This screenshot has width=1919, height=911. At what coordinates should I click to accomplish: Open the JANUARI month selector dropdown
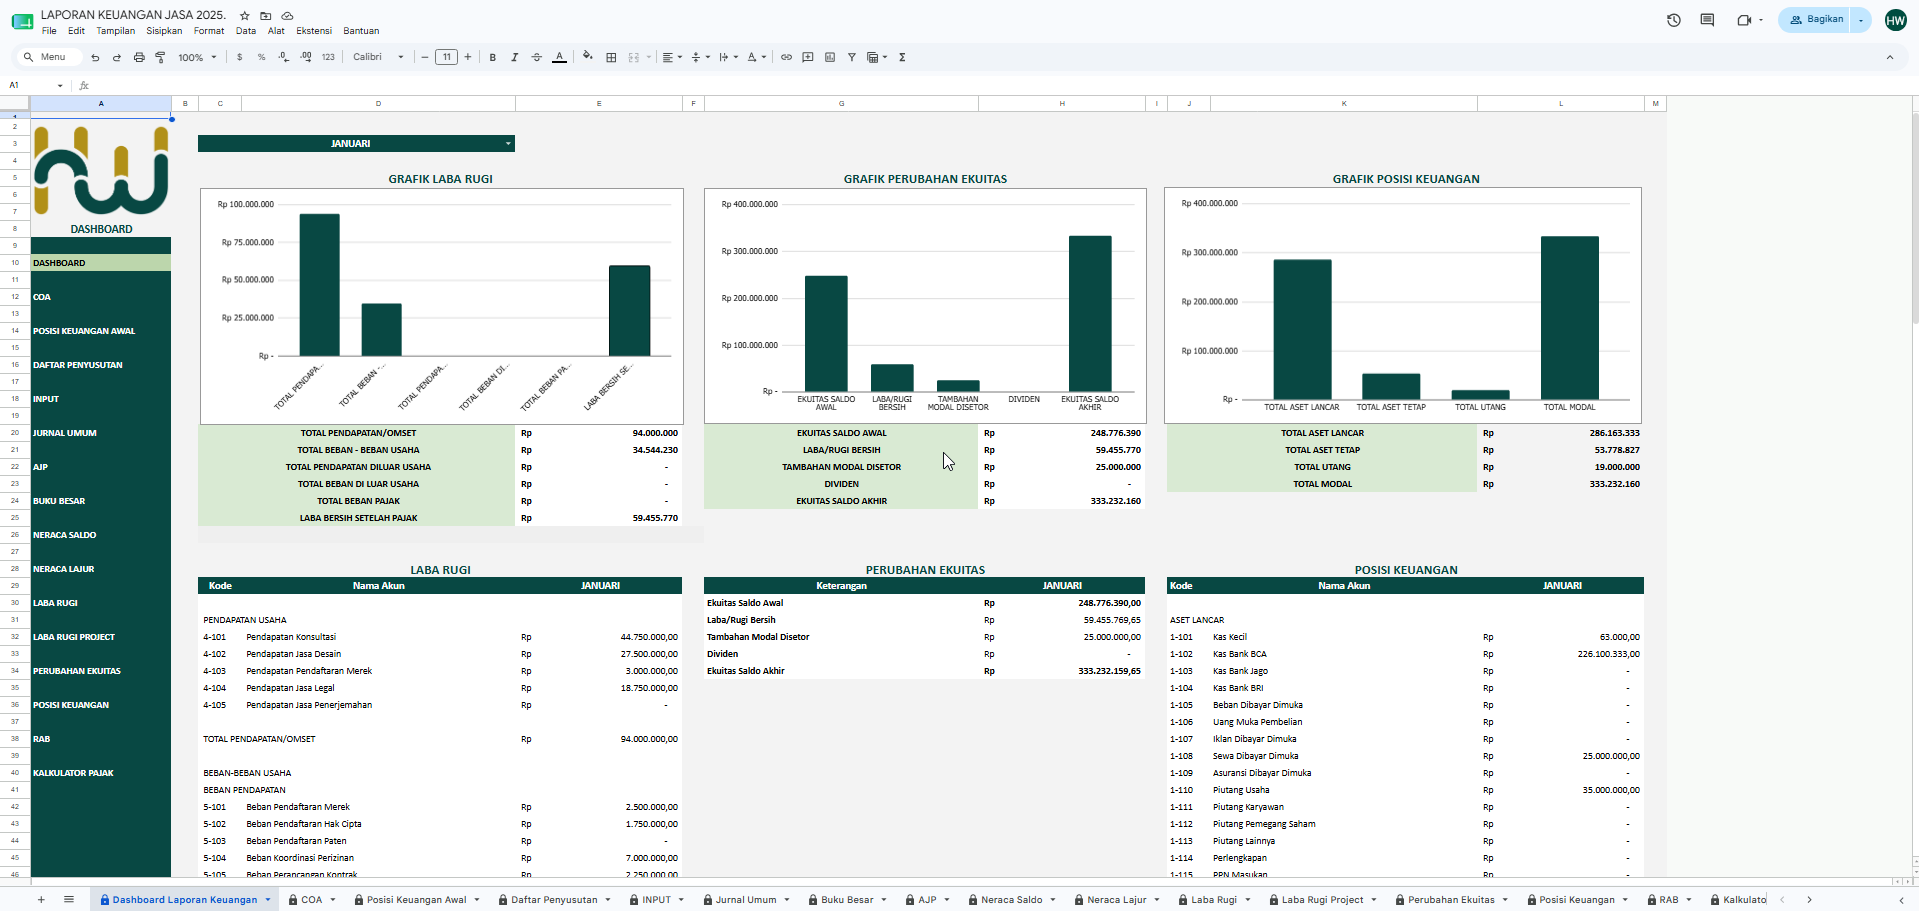click(508, 144)
